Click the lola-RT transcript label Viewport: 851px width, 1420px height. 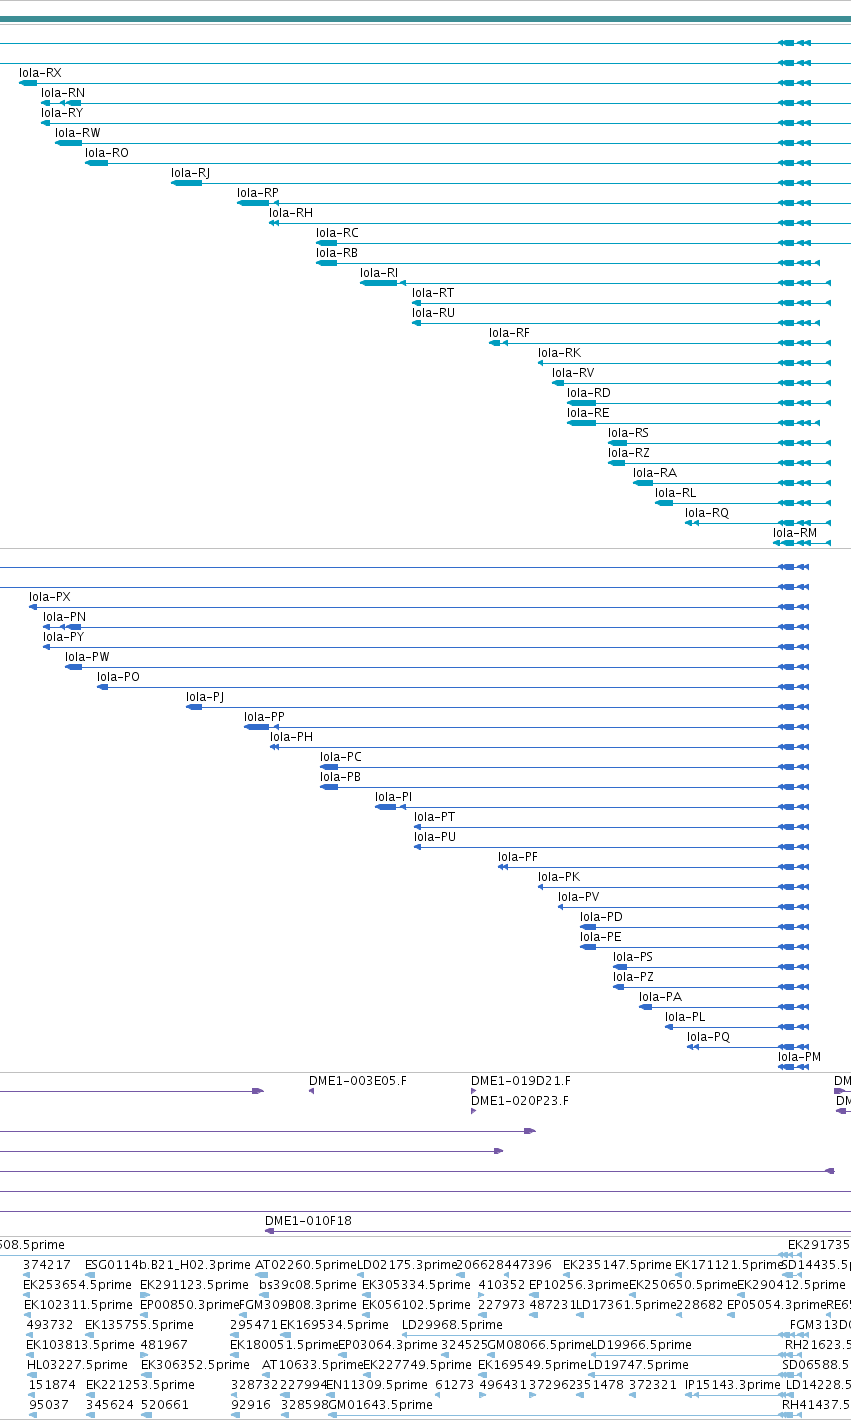tap(433, 293)
